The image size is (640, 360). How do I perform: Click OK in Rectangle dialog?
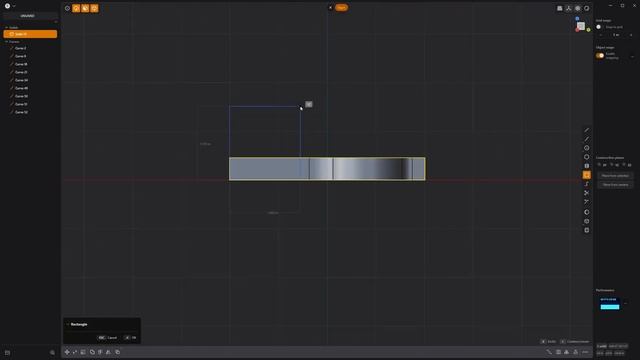(131, 338)
